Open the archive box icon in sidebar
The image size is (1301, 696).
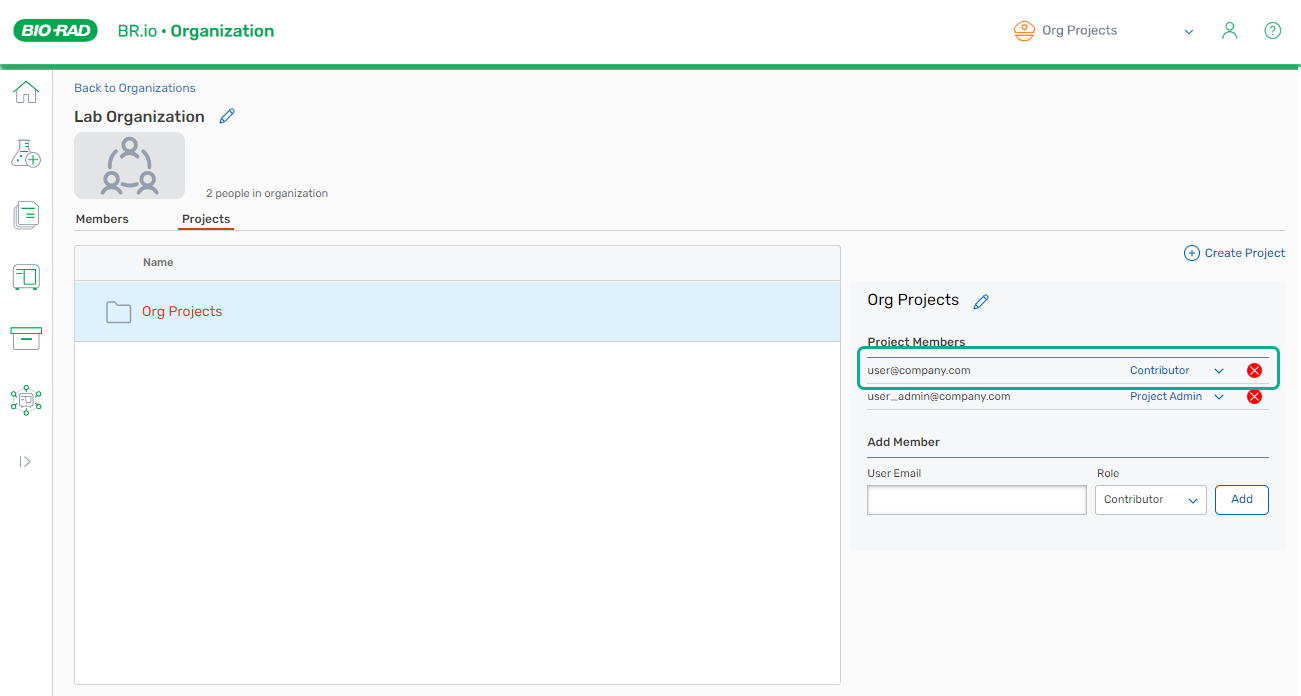(26, 338)
